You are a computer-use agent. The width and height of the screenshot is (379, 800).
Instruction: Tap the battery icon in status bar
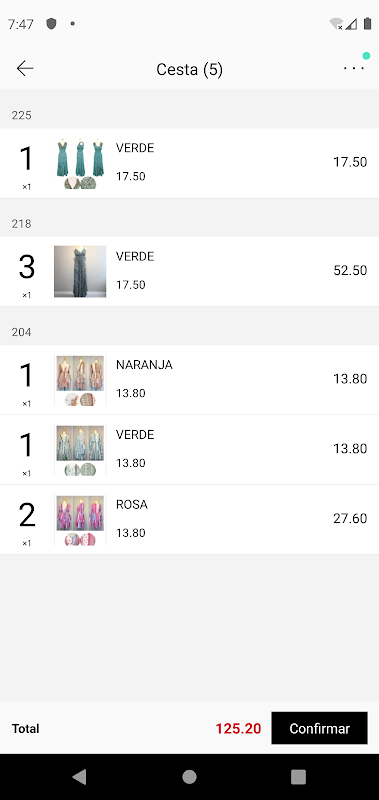(x=367, y=23)
